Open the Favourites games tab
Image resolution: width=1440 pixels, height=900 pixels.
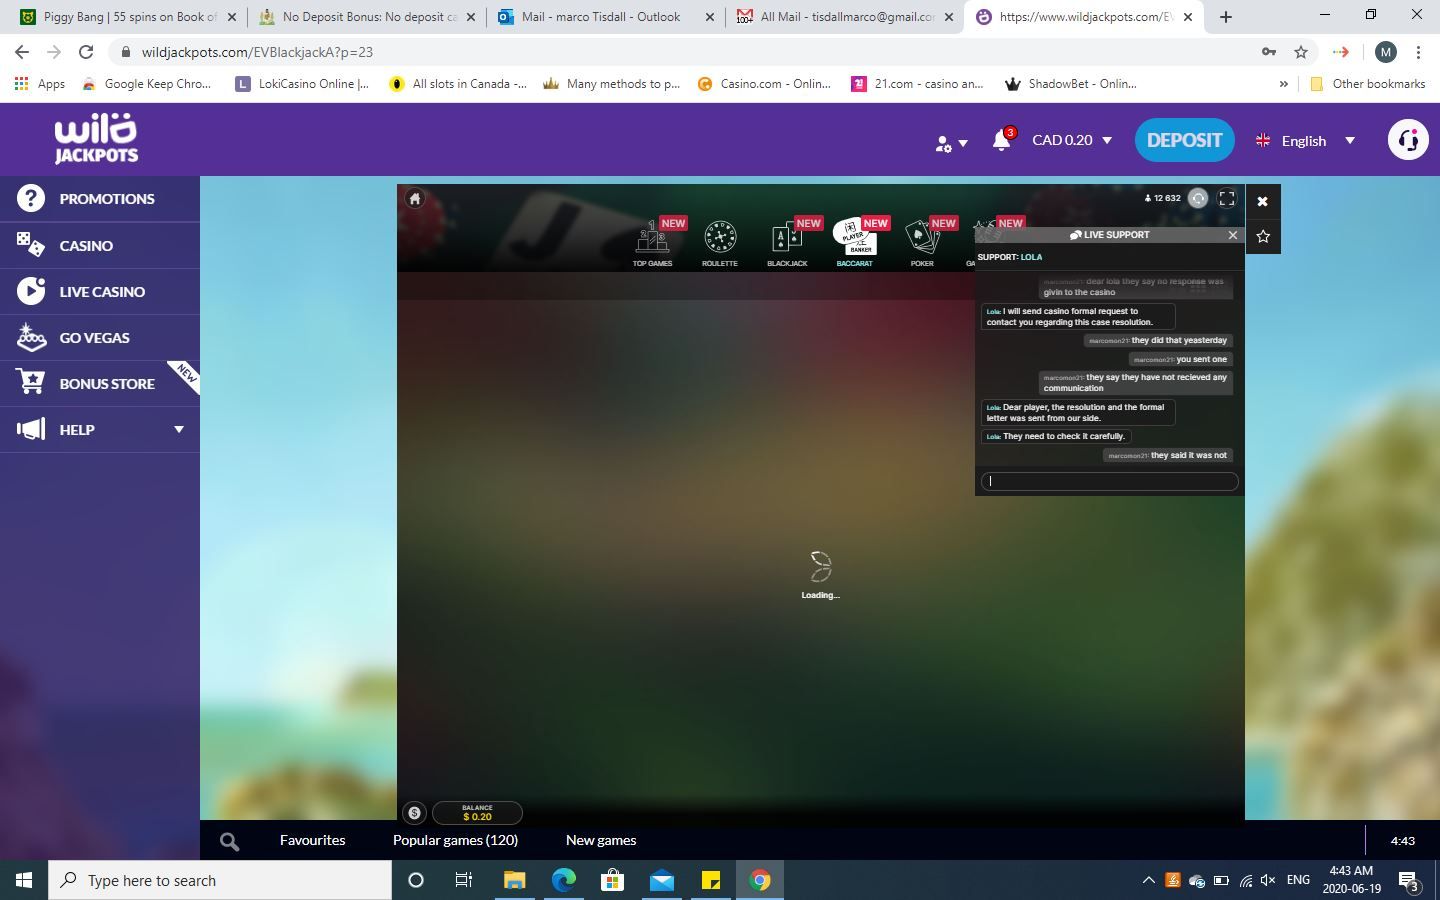click(x=312, y=840)
